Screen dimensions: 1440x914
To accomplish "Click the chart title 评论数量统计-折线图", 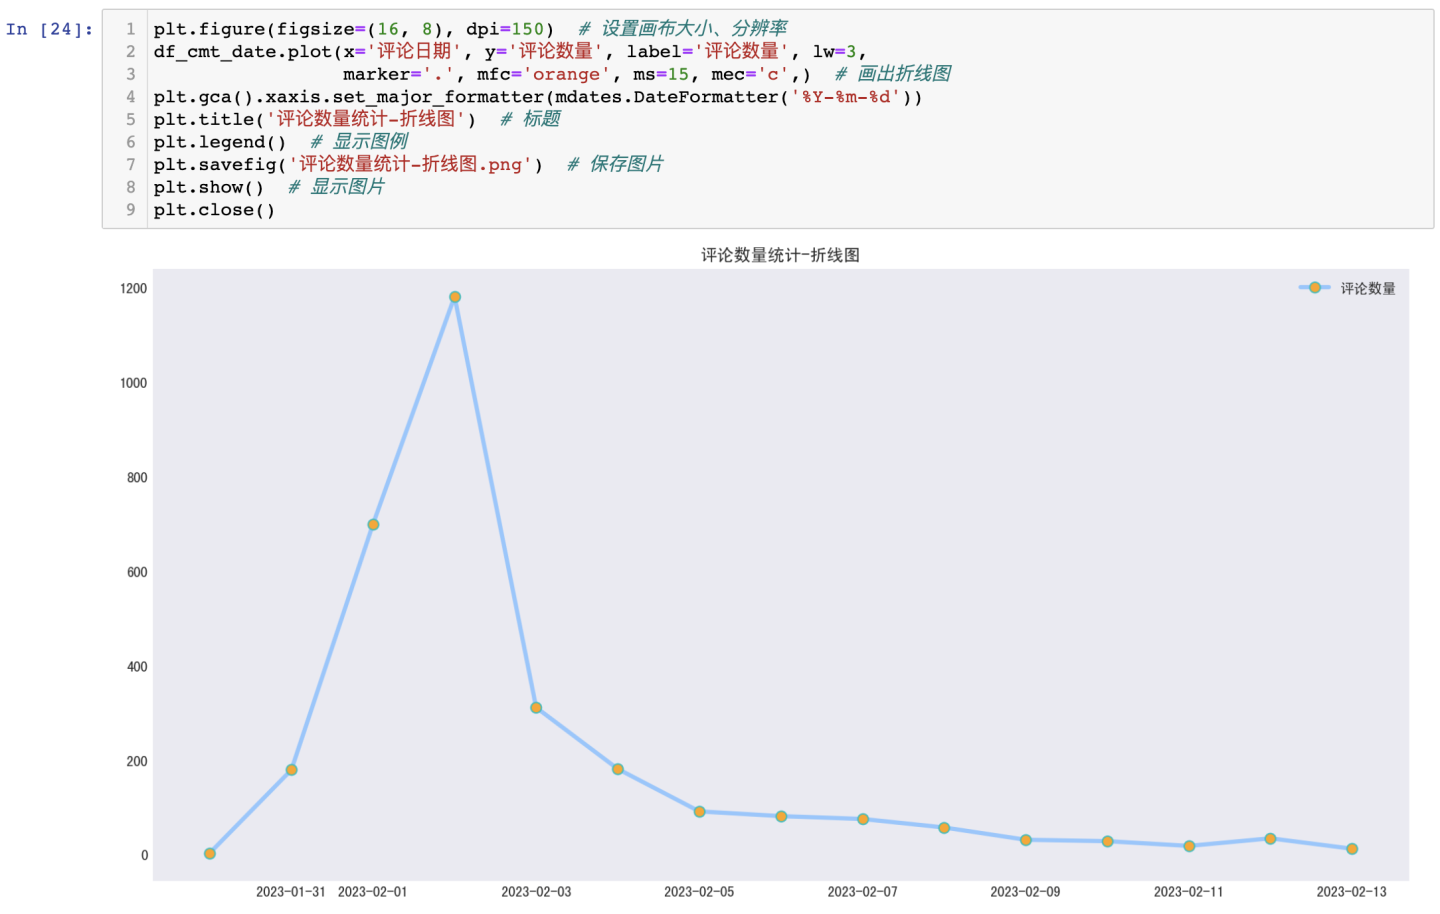I will pyautogui.click(x=780, y=255).
